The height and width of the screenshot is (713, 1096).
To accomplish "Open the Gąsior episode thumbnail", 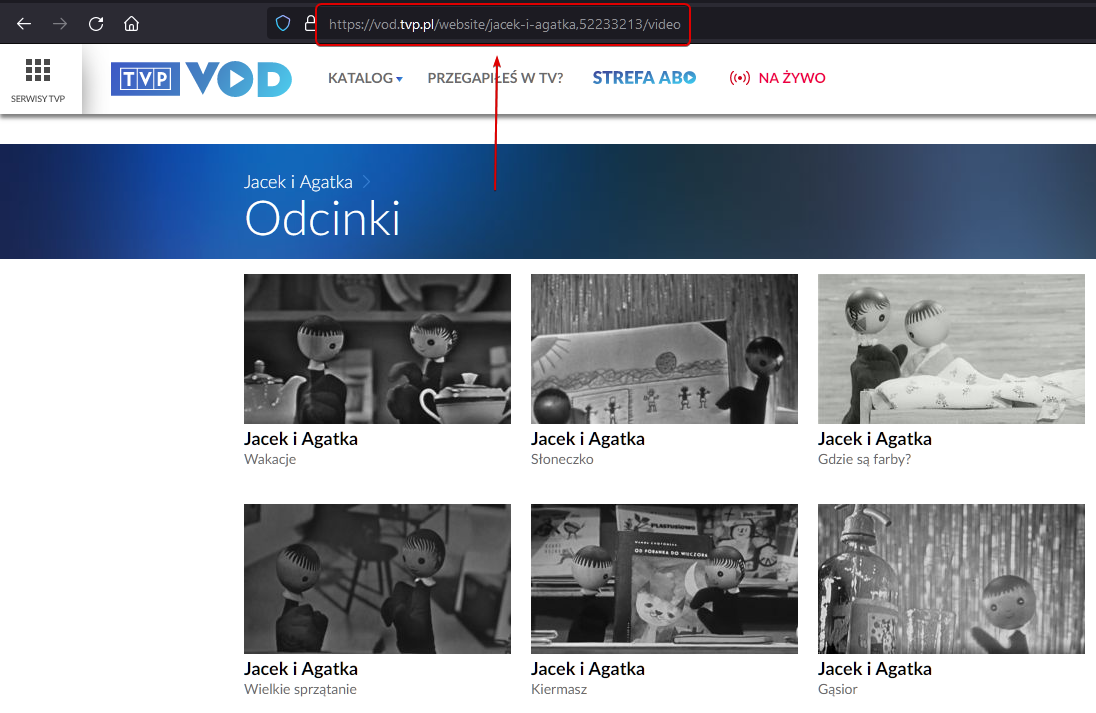I will [x=951, y=579].
